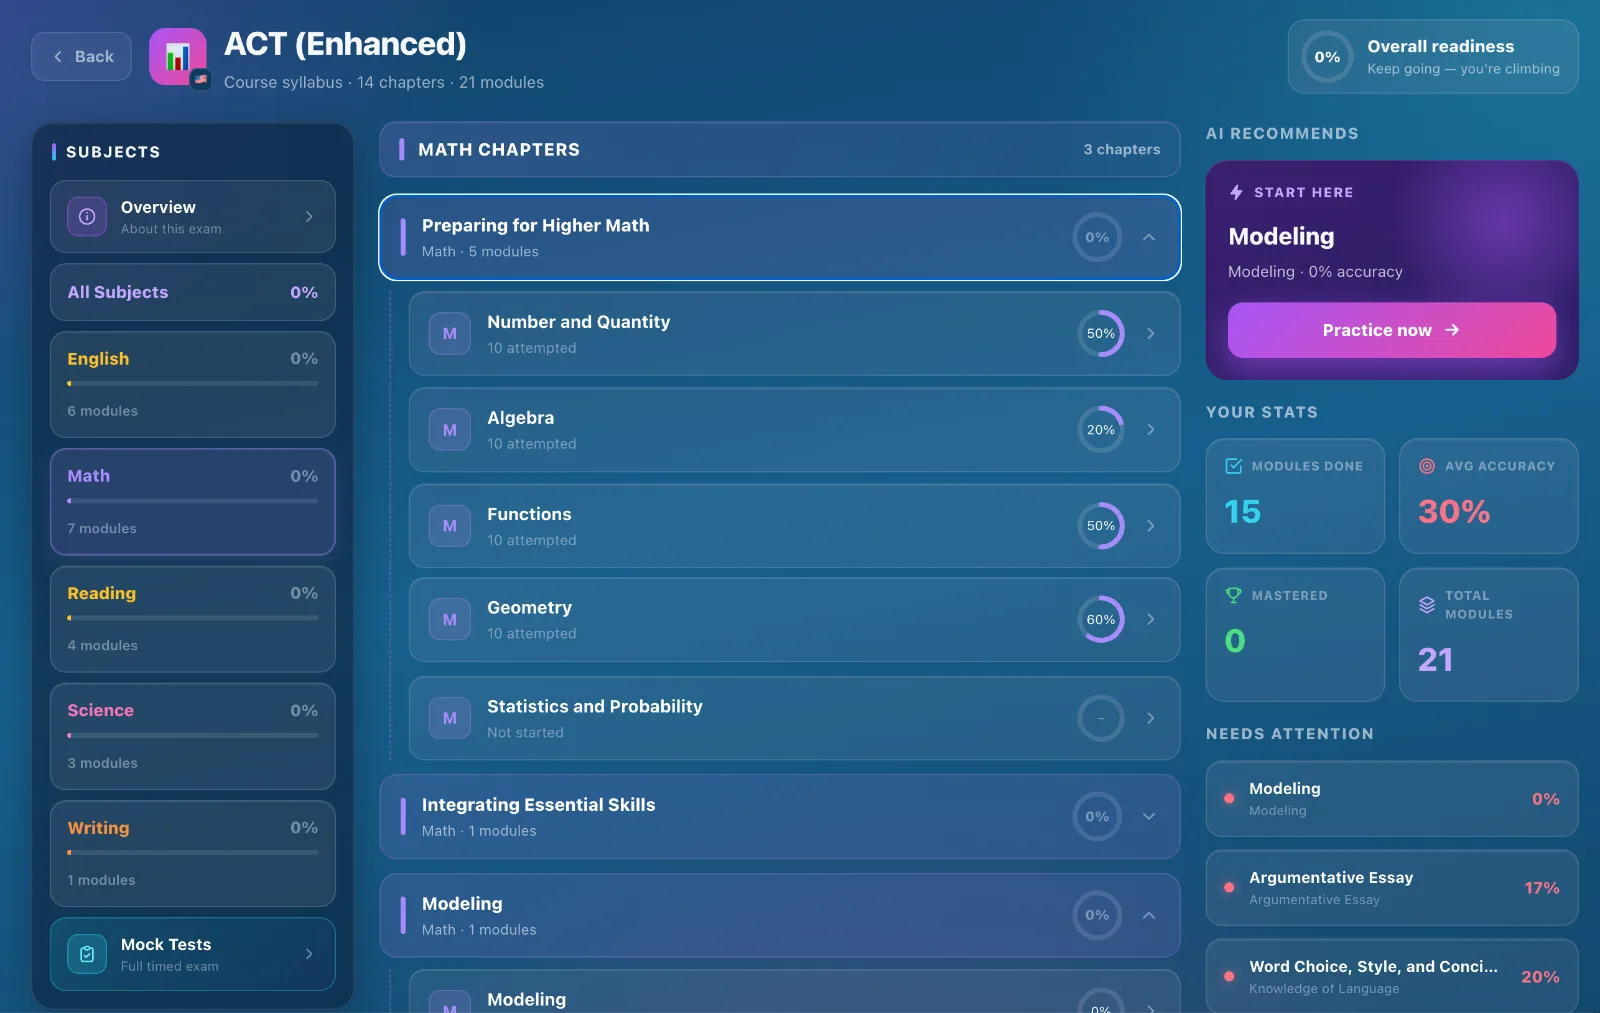
Task: Click the Avg Accuracy target icon
Action: tap(1427, 466)
